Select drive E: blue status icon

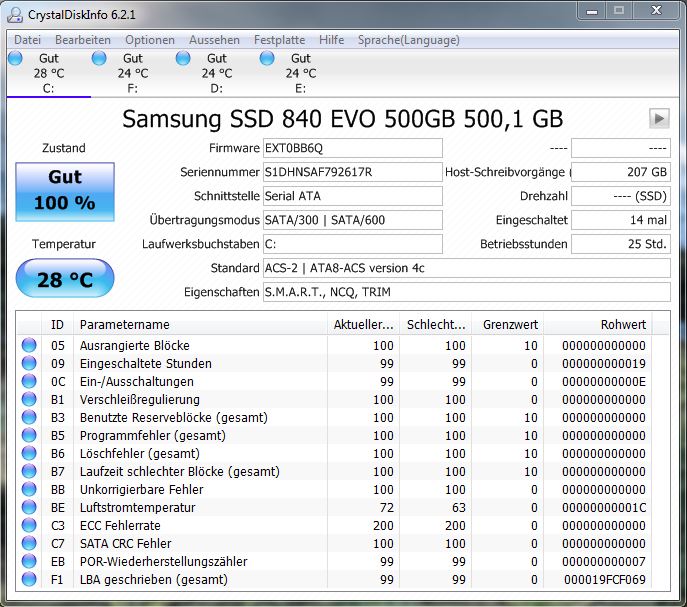pos(267,58)
